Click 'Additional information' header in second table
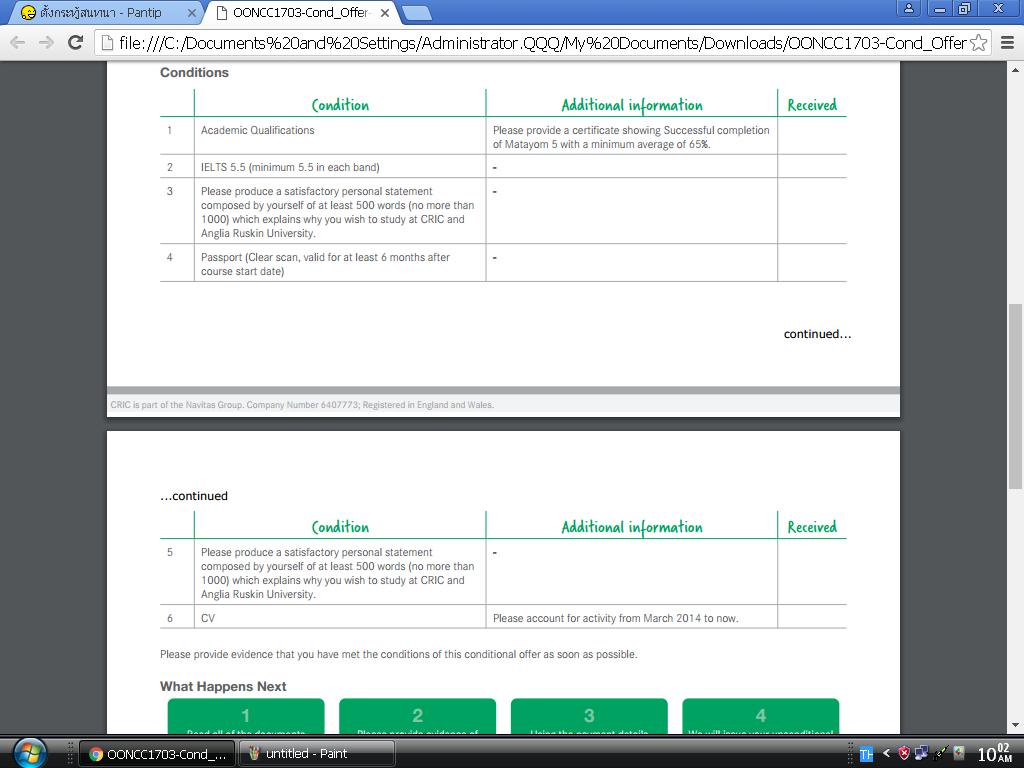 click(632, 527)
